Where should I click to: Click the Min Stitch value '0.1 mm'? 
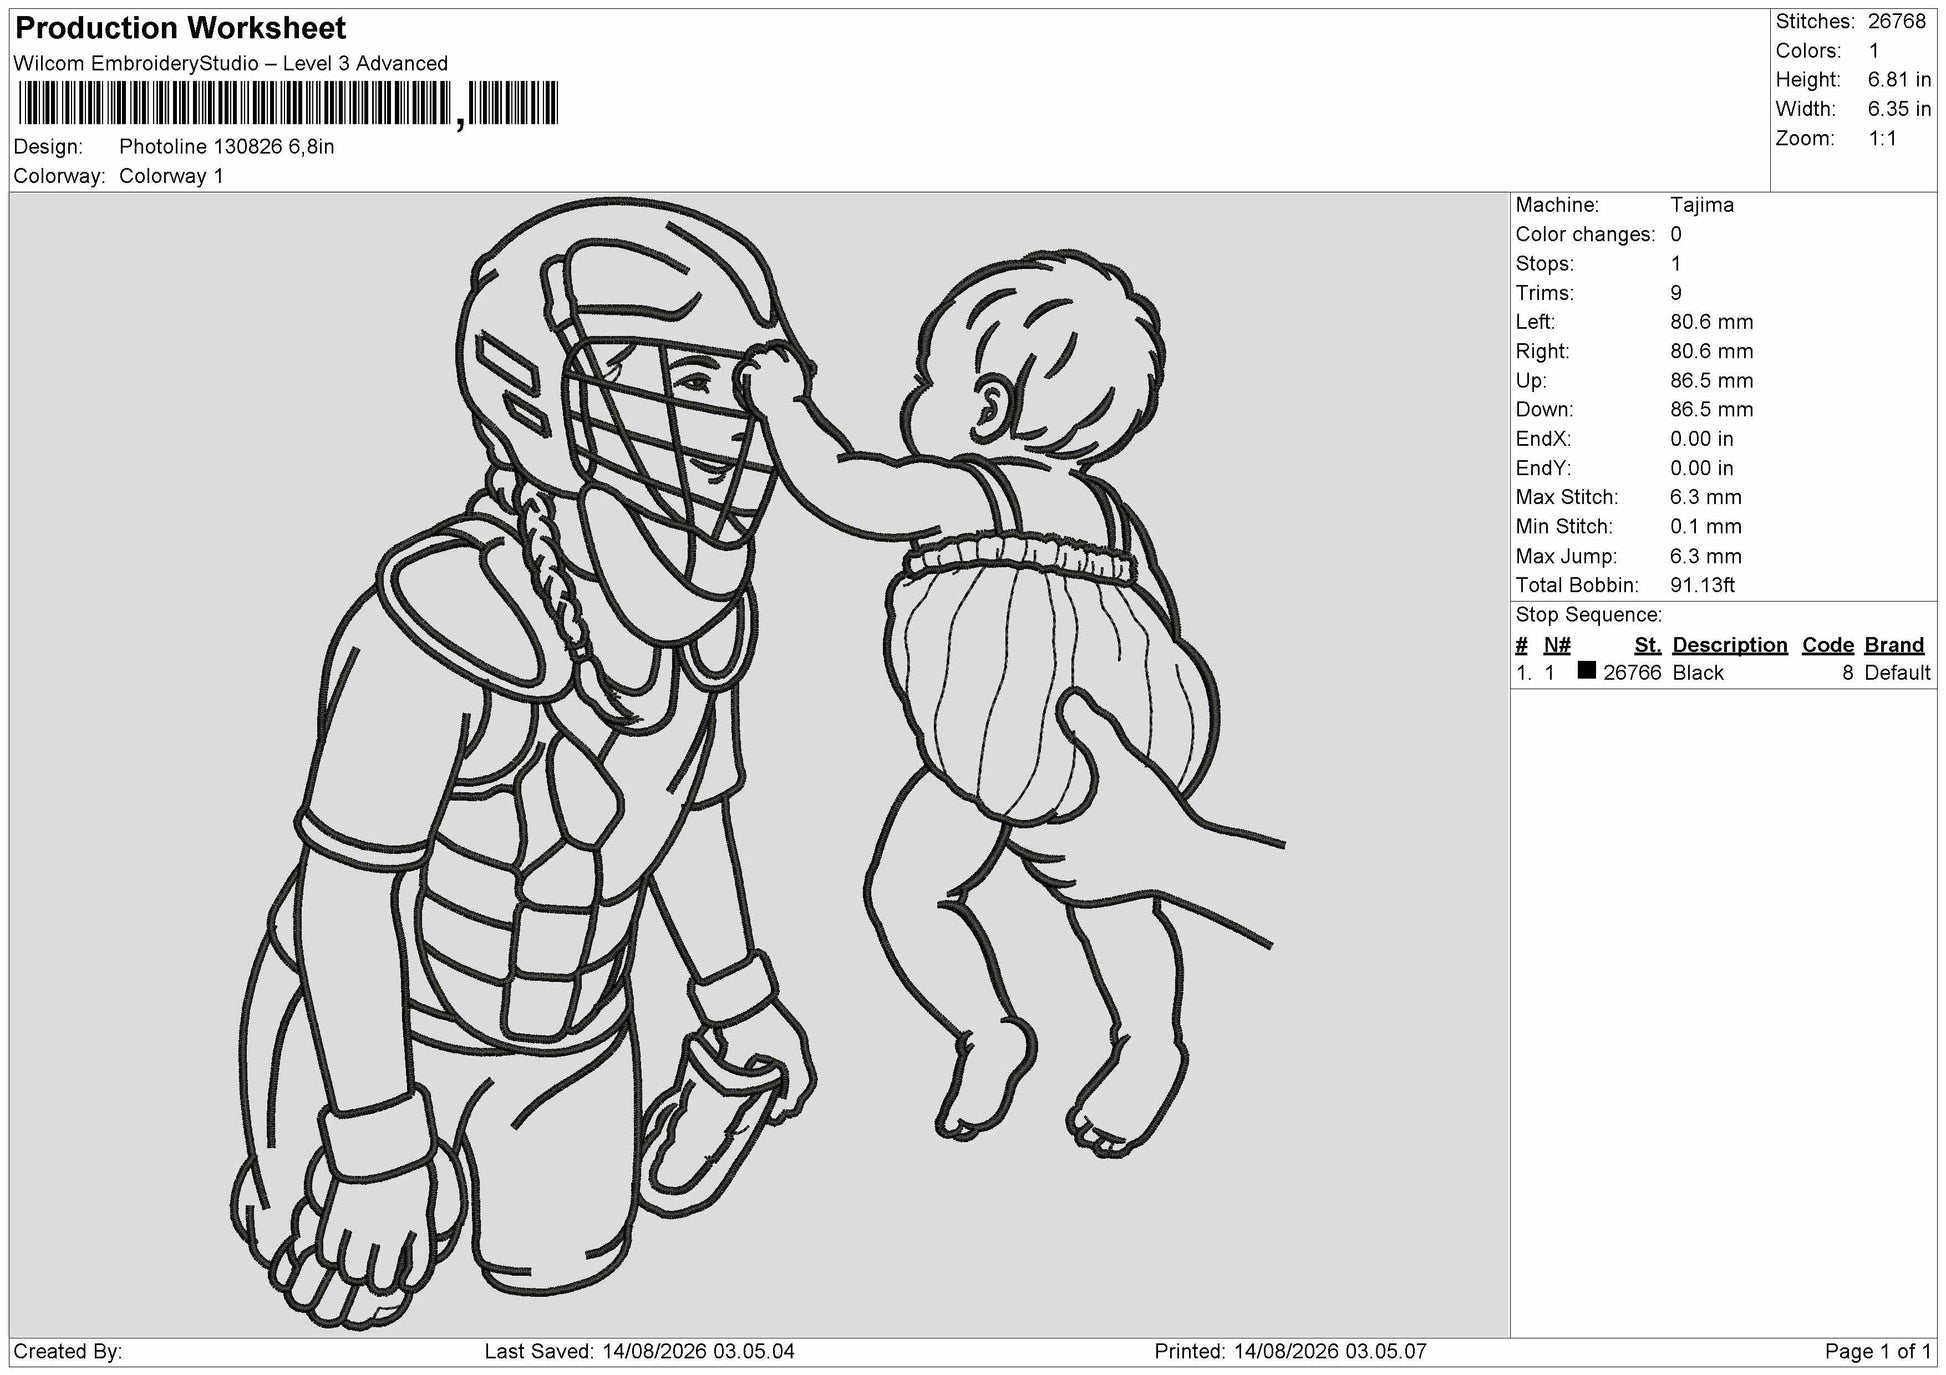(x=1705, y=526)
